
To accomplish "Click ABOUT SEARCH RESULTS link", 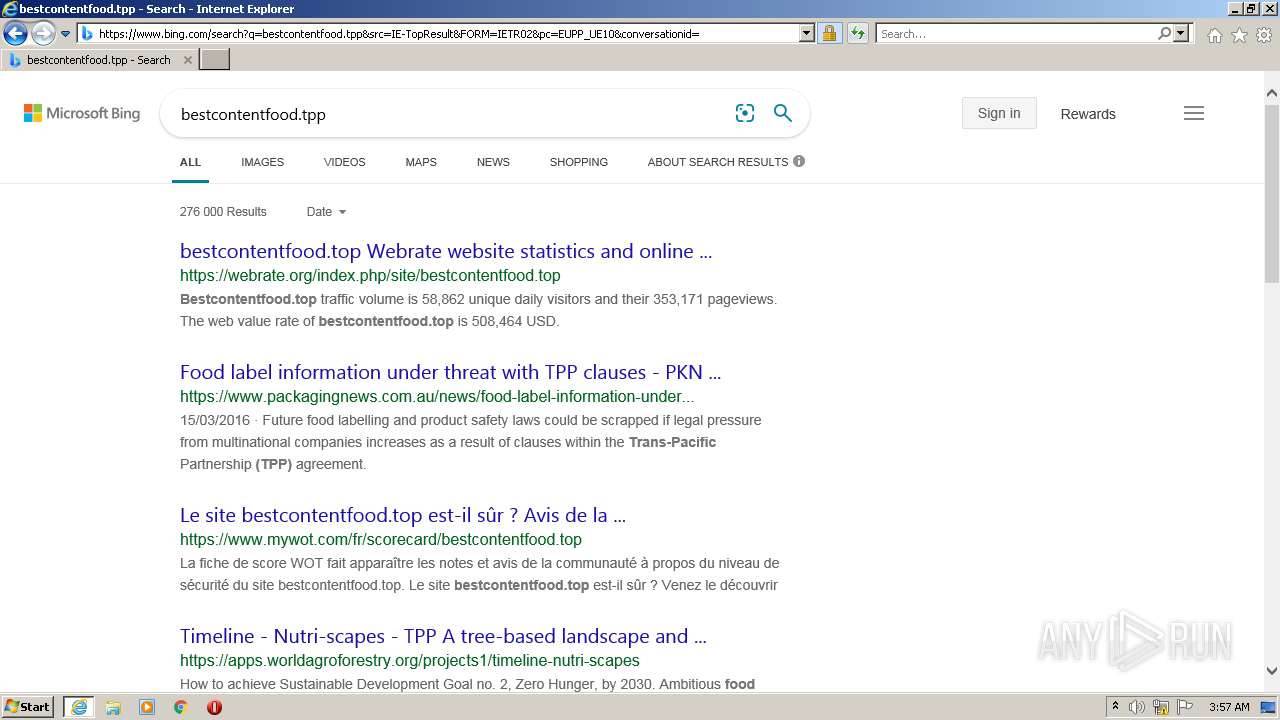I will 718,162.
